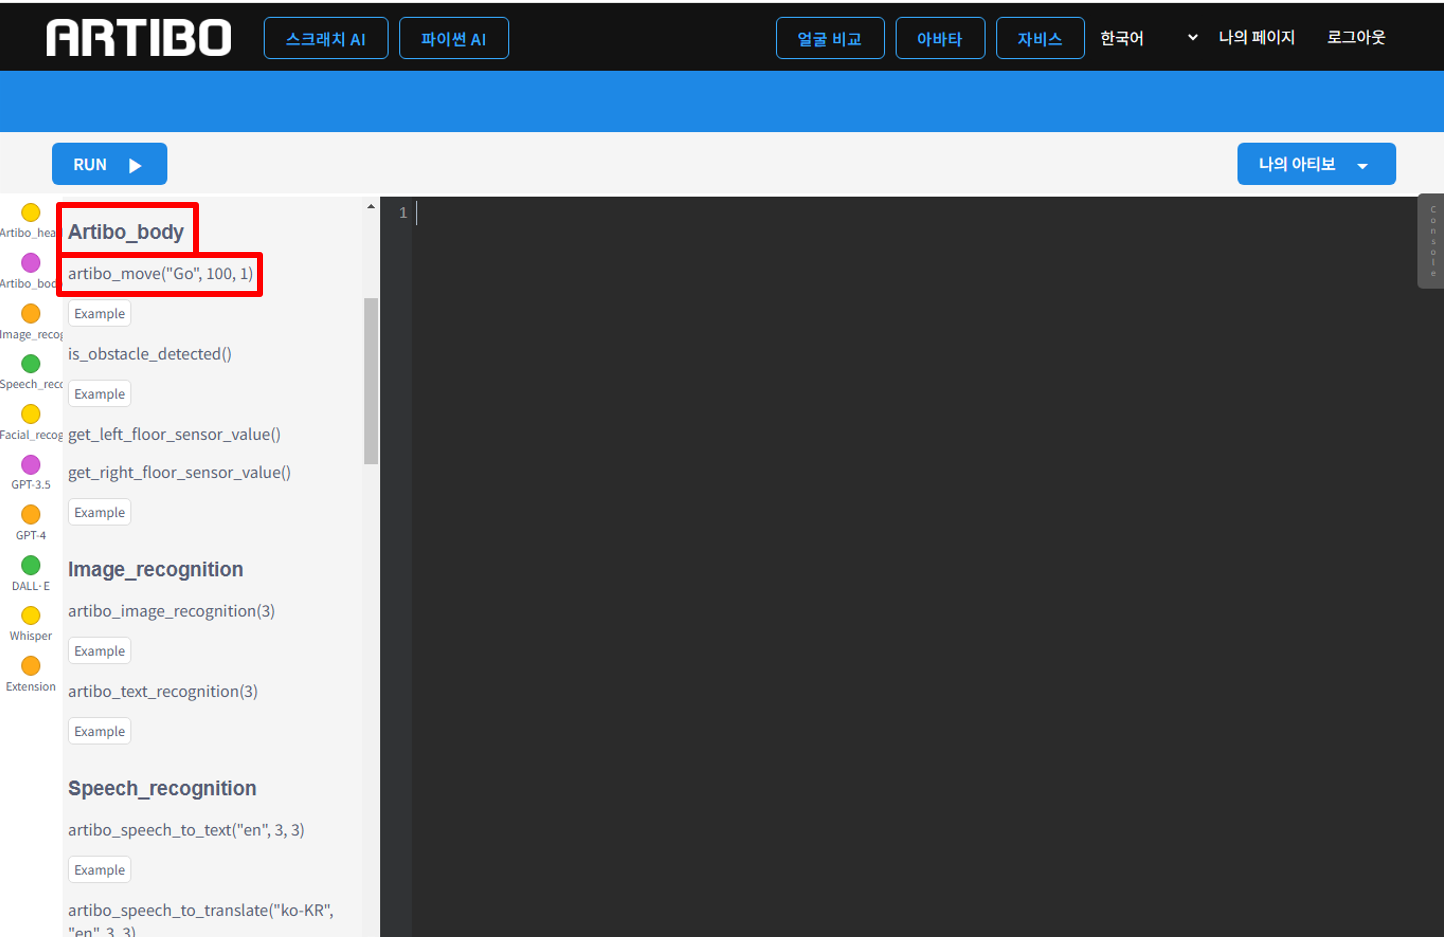Click the yellow Artibo_head category circle
Viewport: 1444px width, 937px height.
tap(31, 212)
